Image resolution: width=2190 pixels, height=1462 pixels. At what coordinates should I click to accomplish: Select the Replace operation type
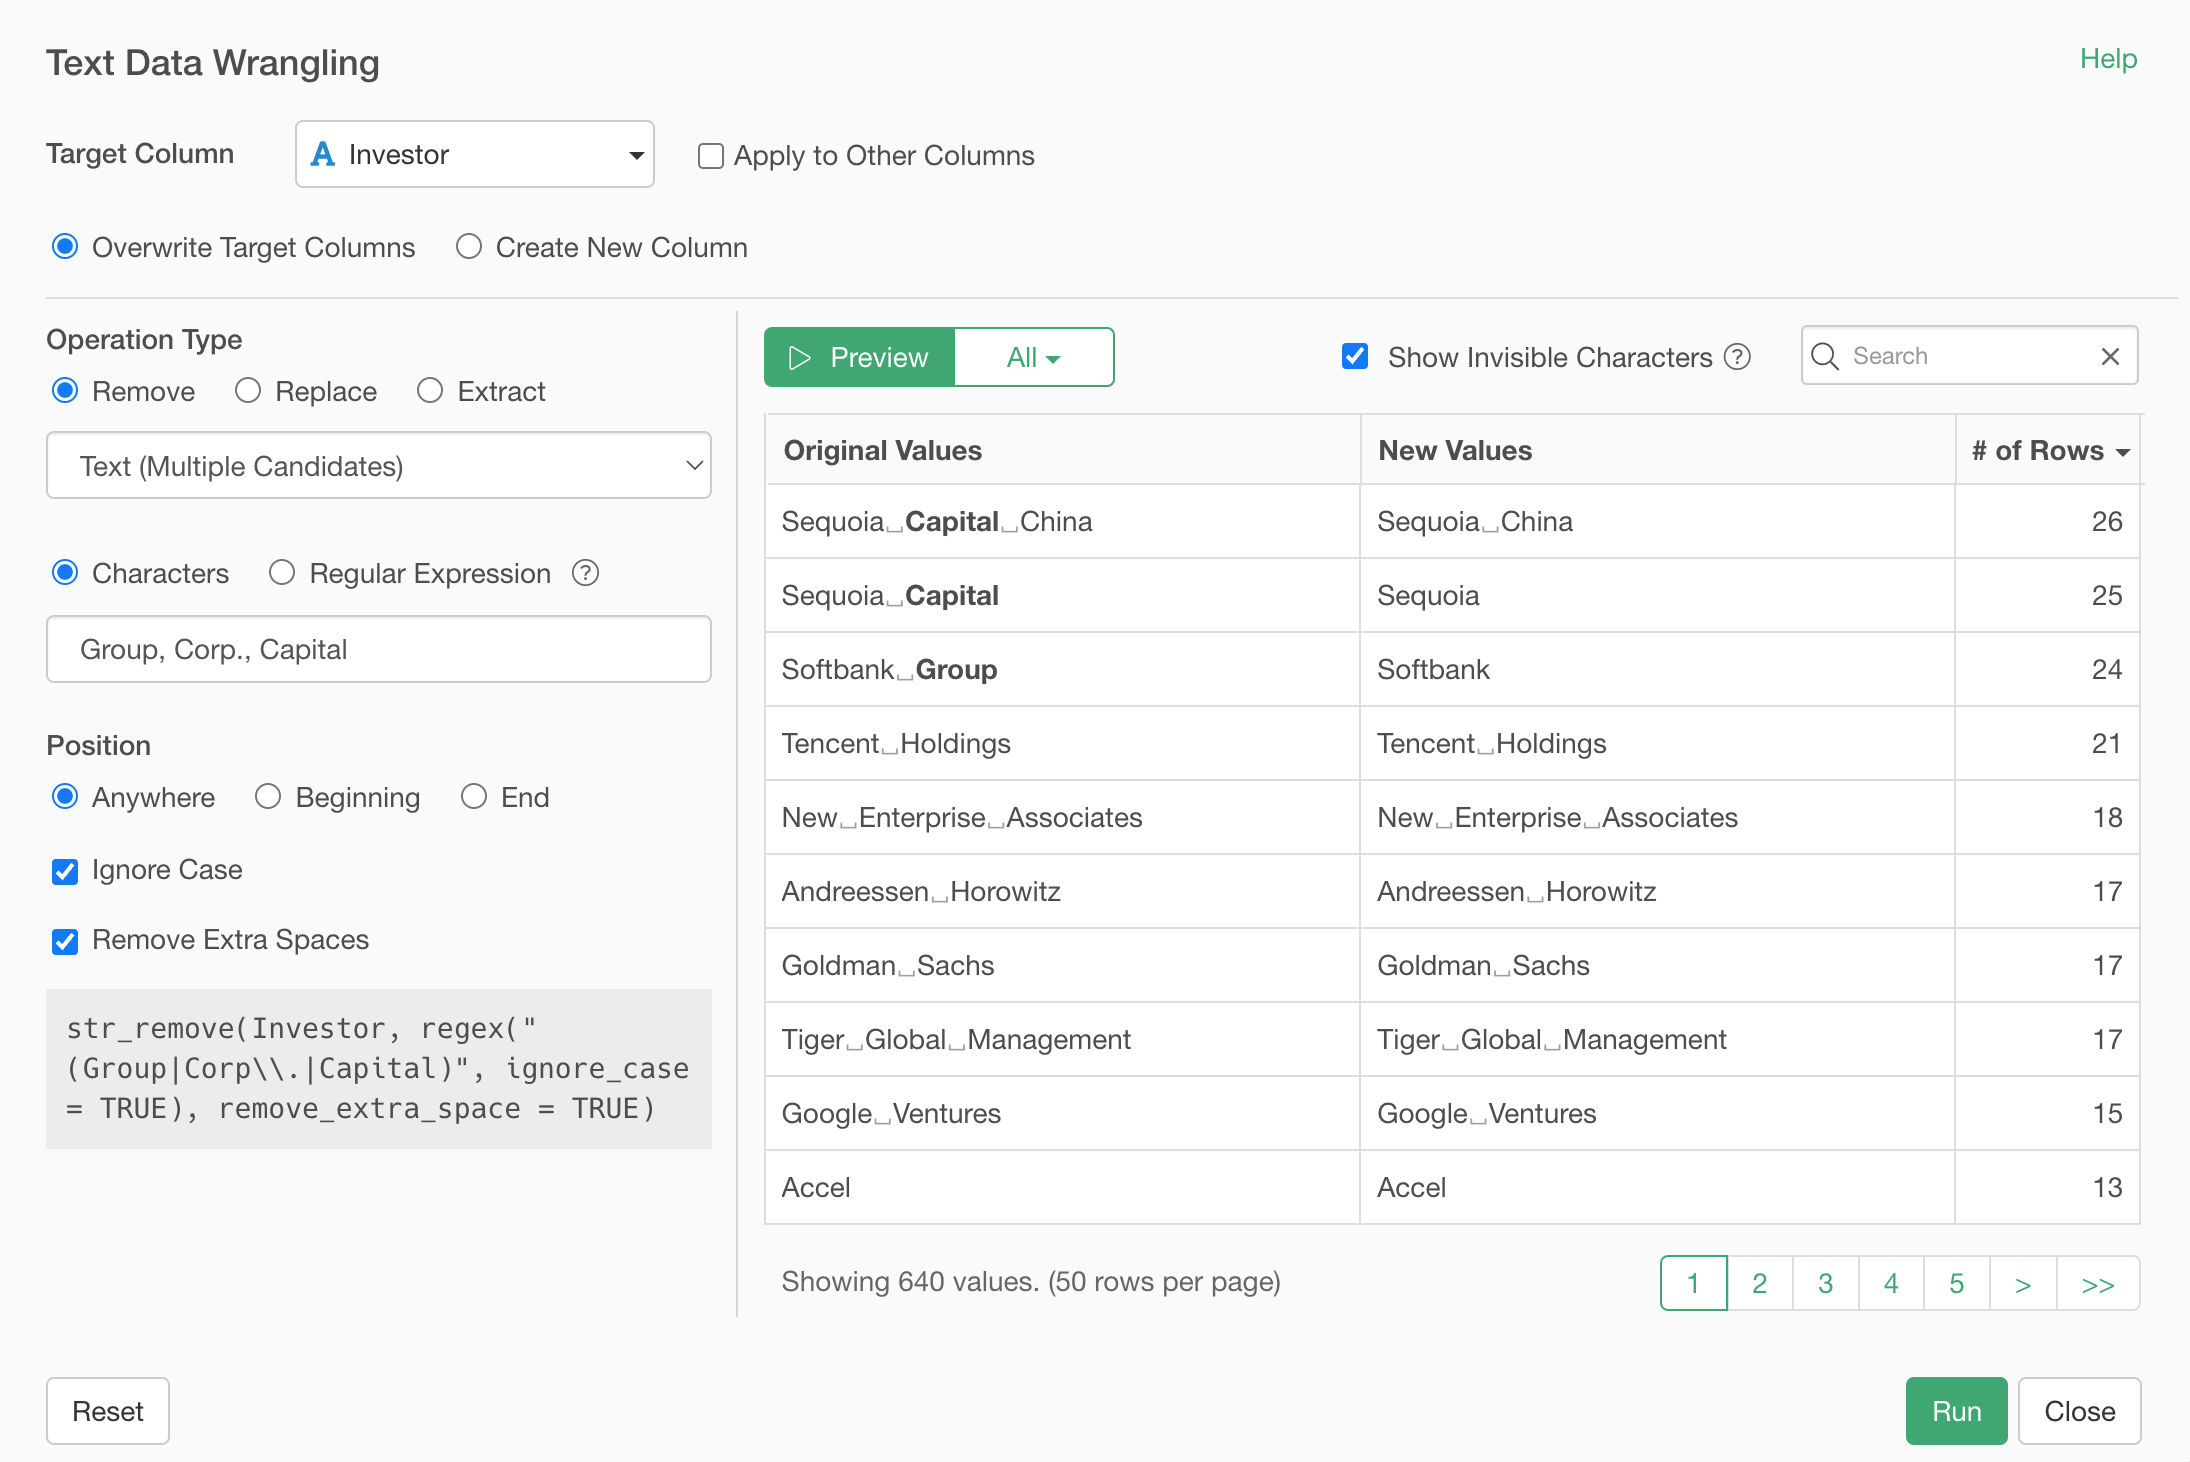(x=248, y=391)
